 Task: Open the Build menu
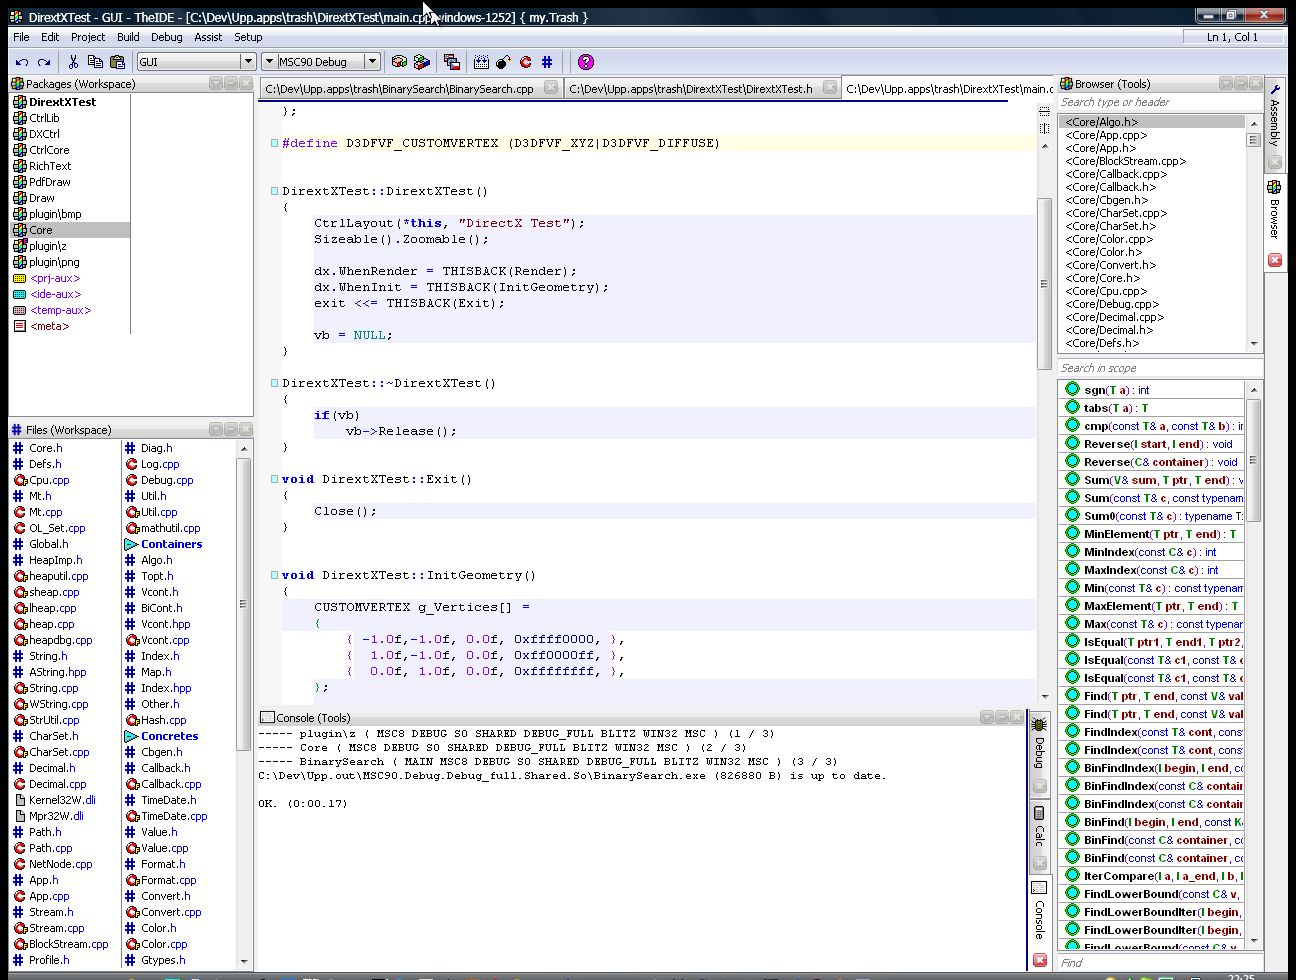point(128,37)
